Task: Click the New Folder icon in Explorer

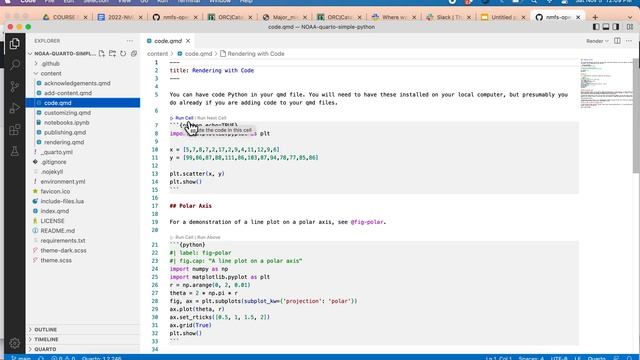Action: pyautogui.click(x=112, y=53)
